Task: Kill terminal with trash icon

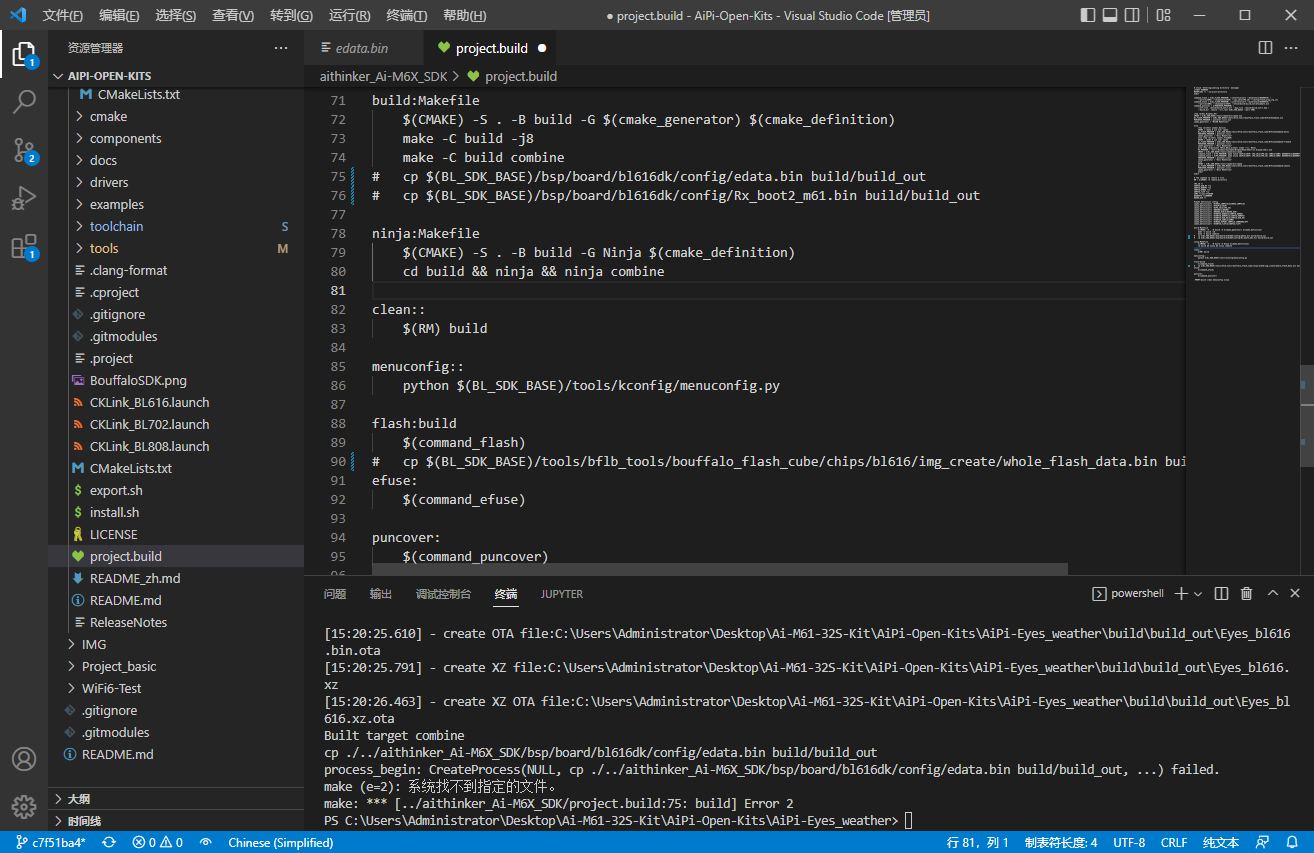Action: pyautogui.click(x=1246, y=593)
